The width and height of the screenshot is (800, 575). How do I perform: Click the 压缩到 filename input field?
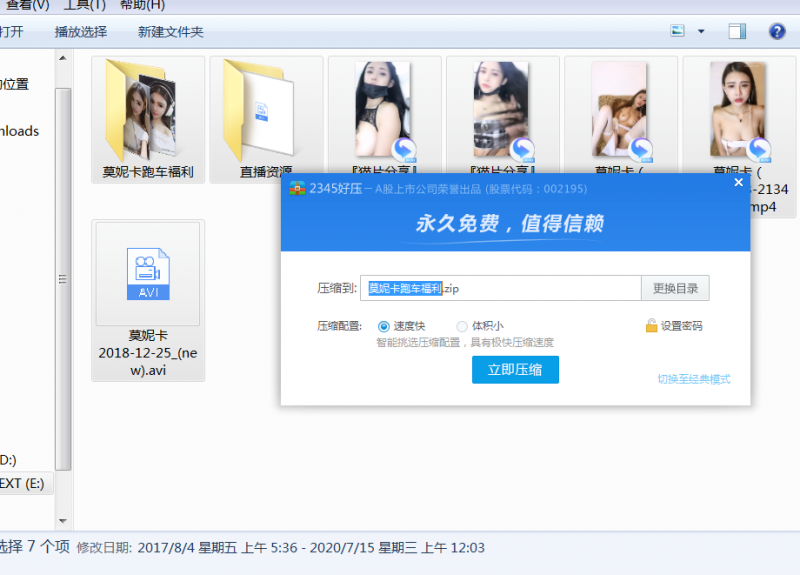pyautogui.click(x=501, y=288)
